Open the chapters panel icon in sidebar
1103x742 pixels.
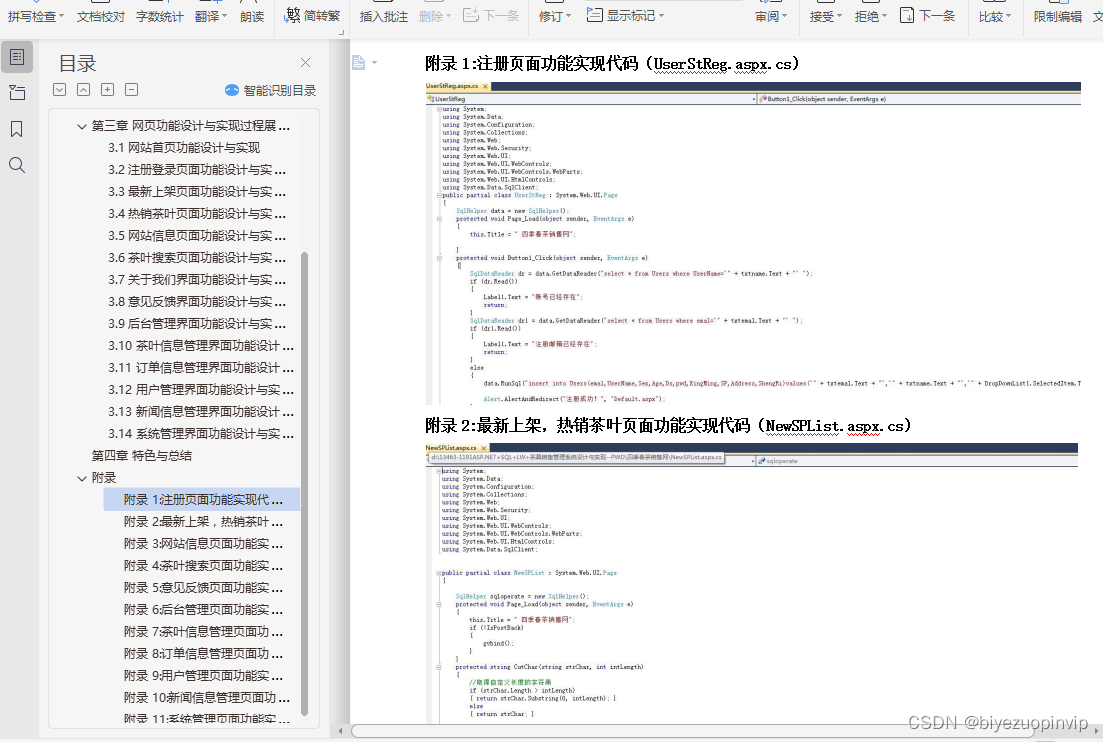[x=17, y=93]
